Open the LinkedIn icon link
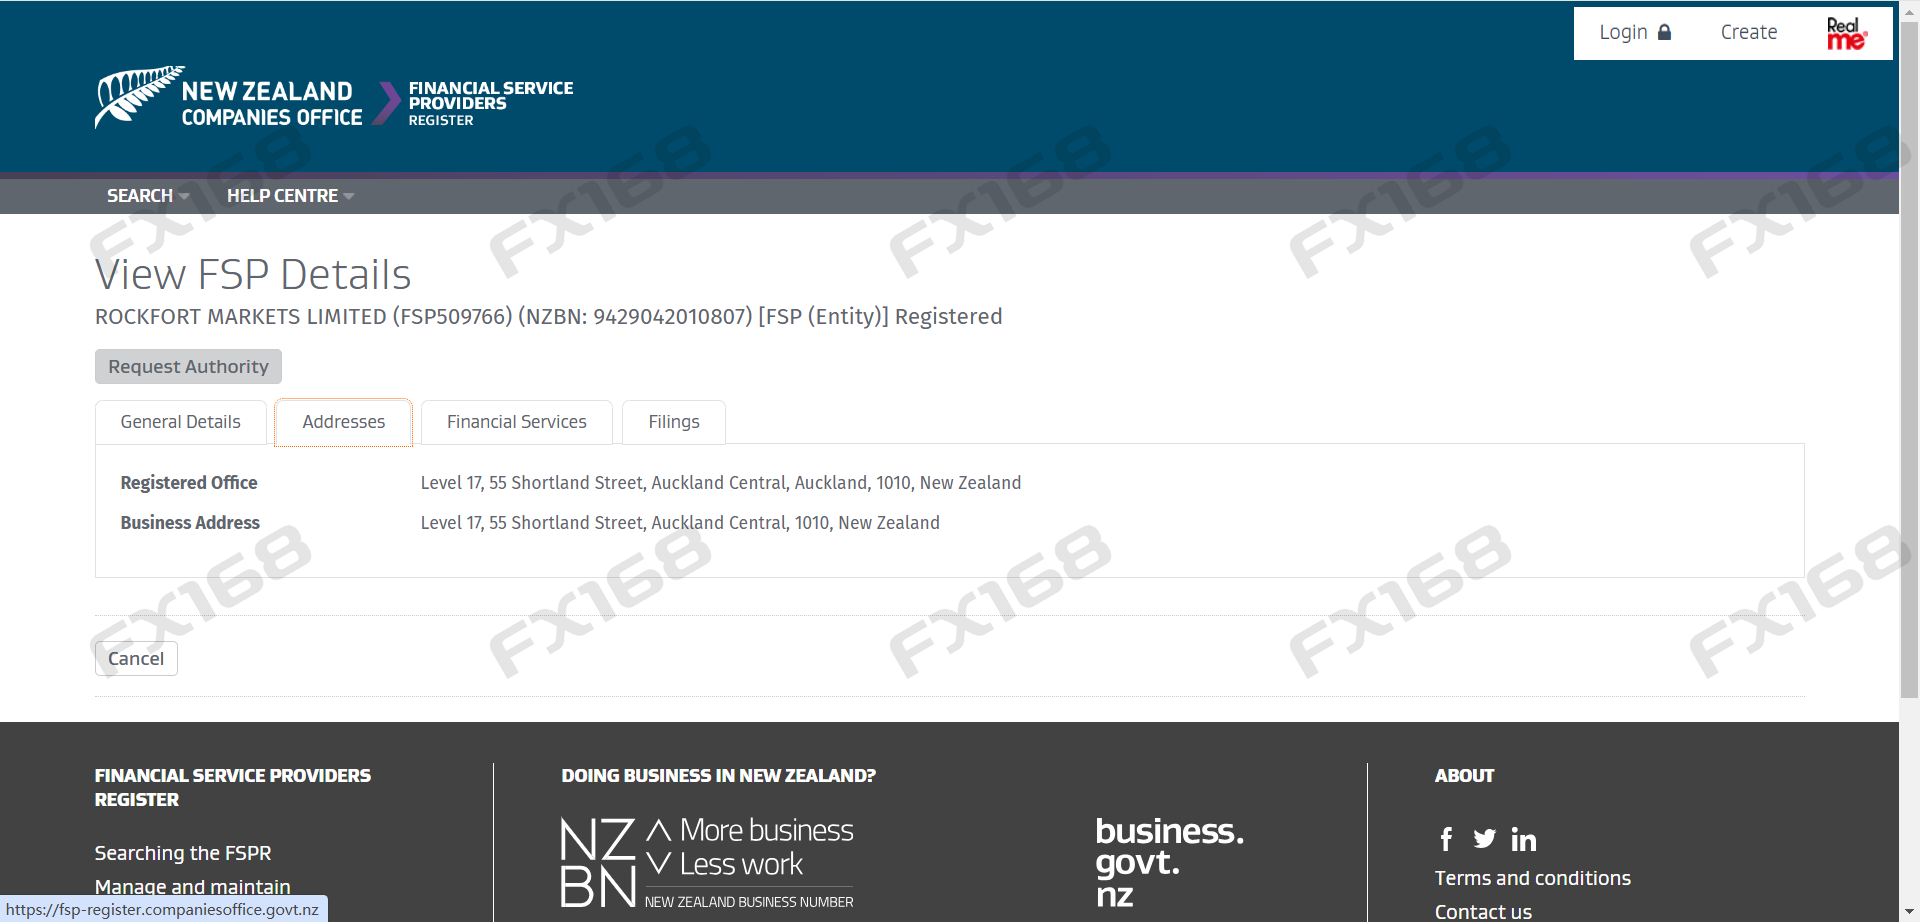 (1524, 839)
